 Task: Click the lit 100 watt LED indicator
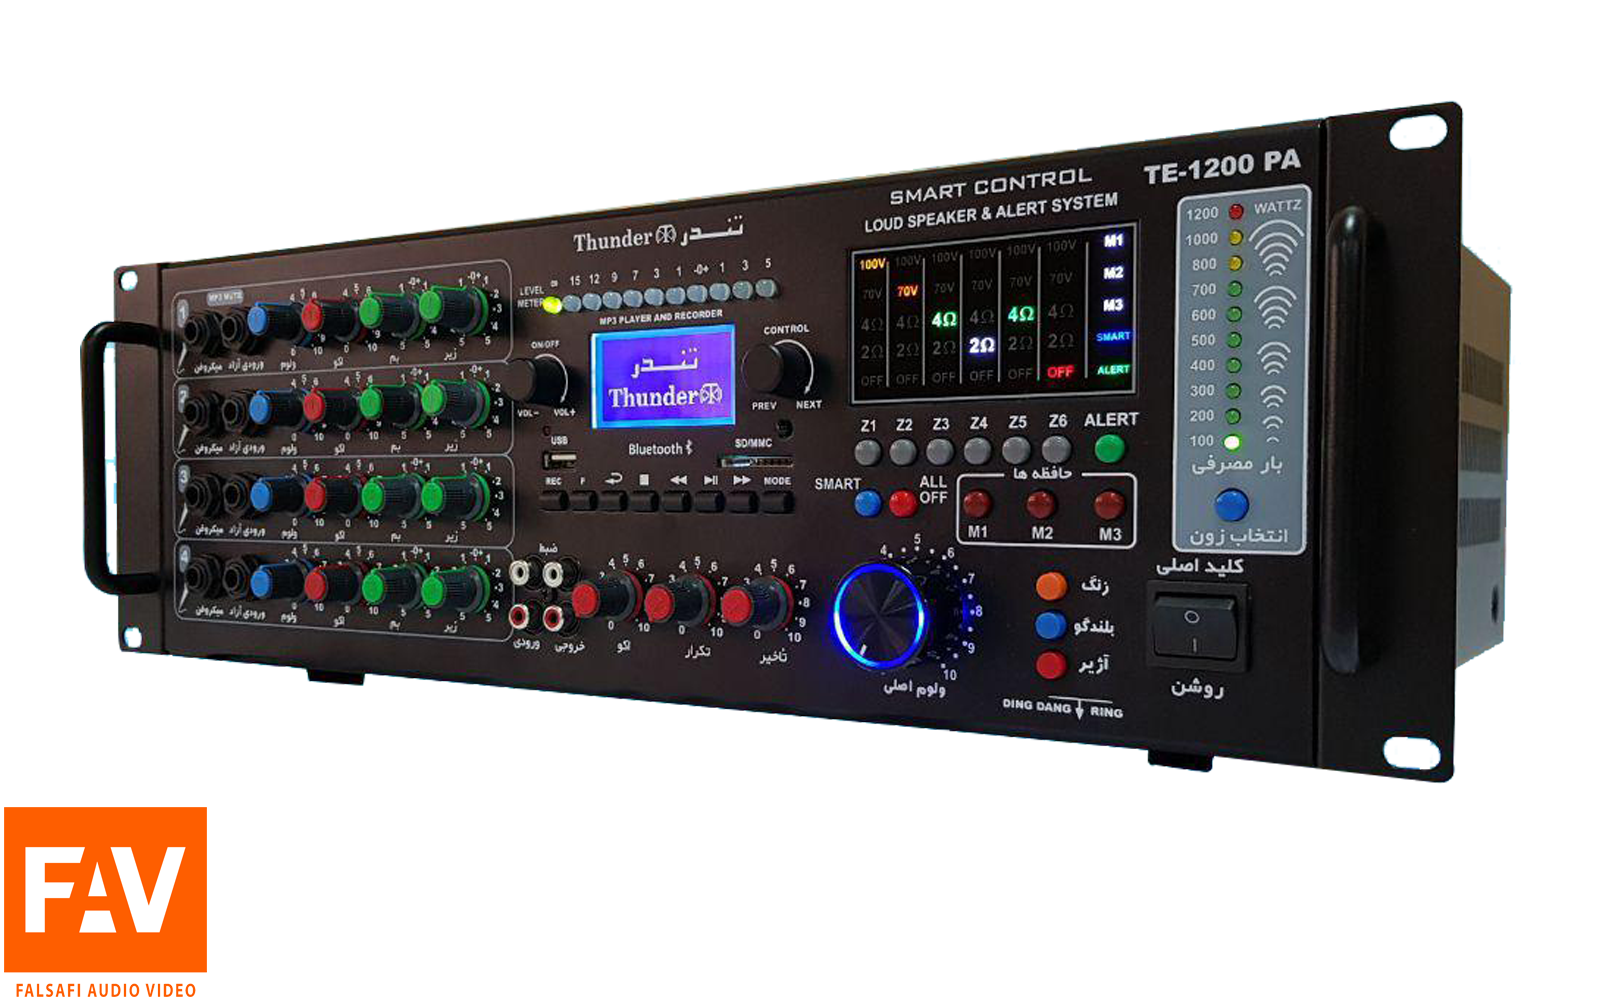1232,441
